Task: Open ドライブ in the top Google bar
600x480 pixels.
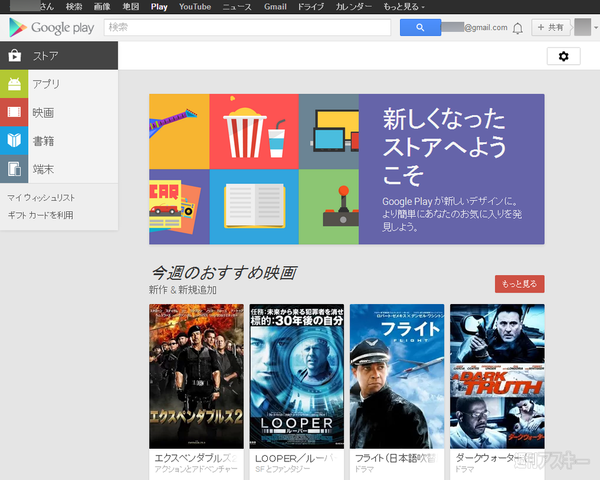Action: [311, 7]
